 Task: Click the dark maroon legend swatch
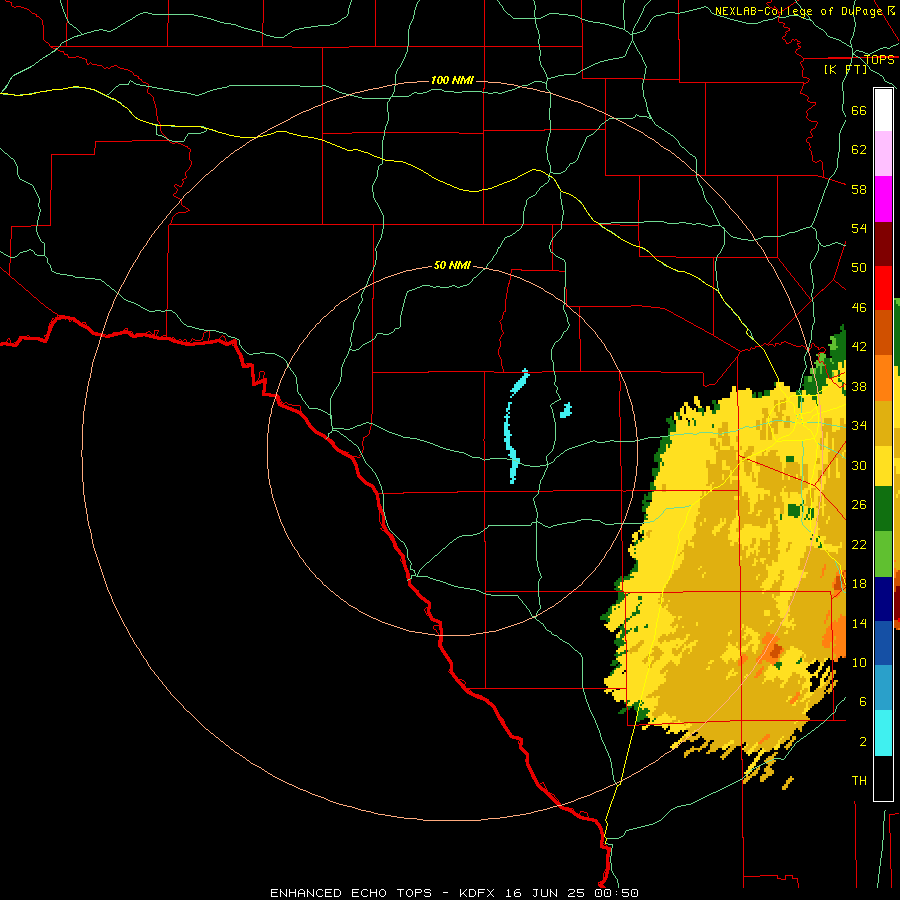pyautogui.click(x=883, y=245)
